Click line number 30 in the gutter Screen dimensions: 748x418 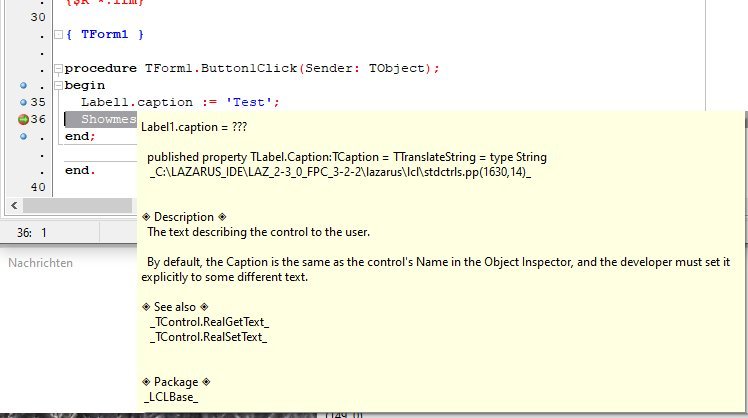coord(37,18)
